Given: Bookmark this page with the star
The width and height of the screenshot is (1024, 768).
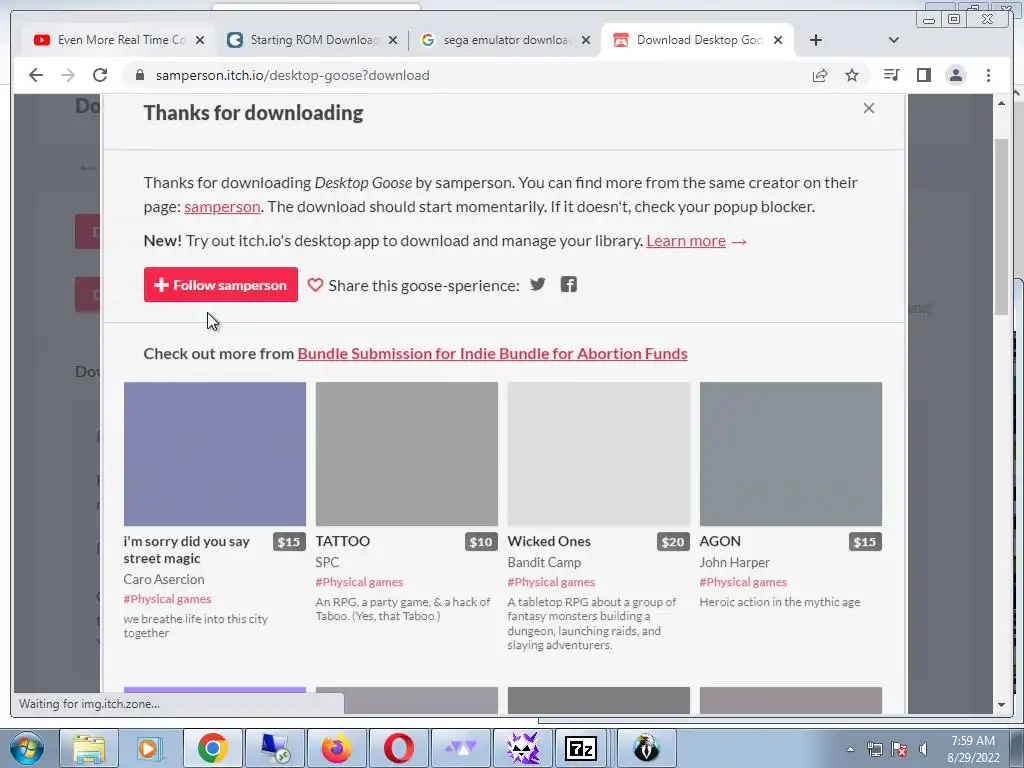Looking at the screenshot, I should (x=852, y=75).
